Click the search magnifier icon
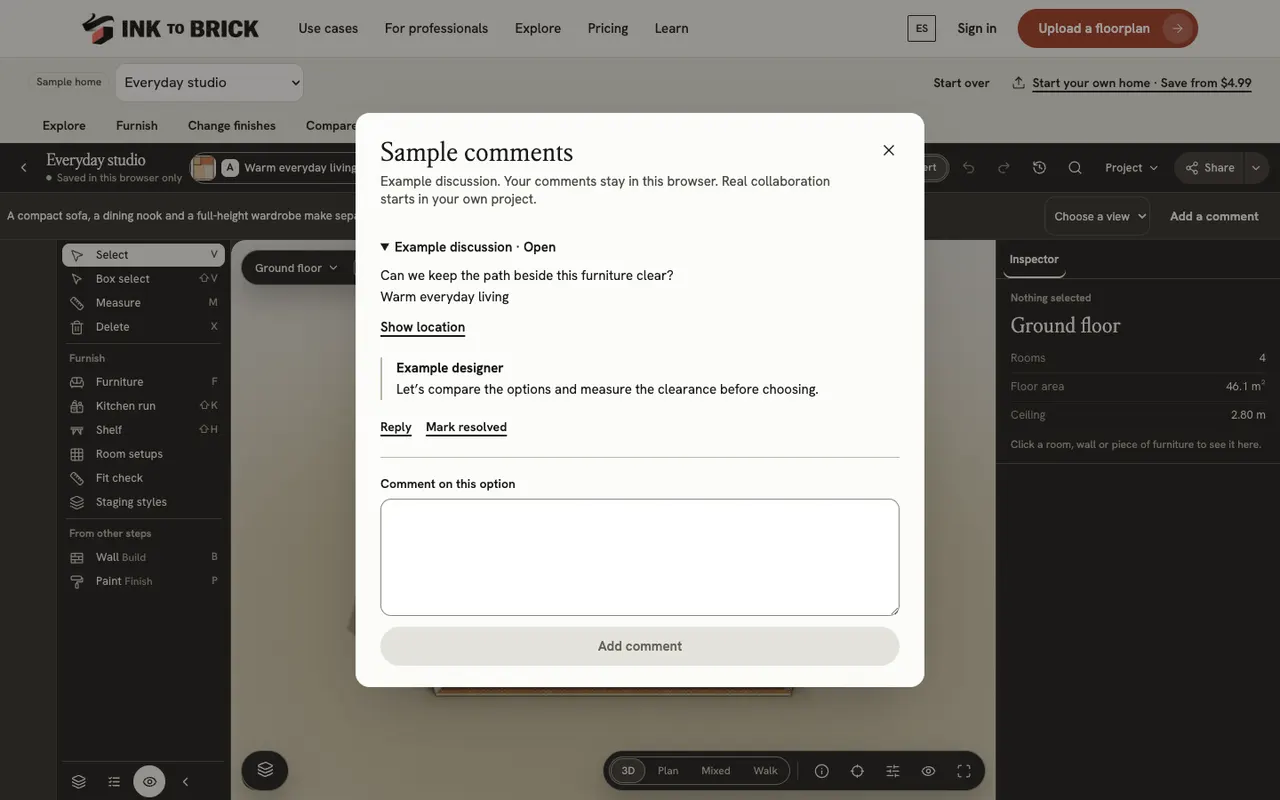Image resolution: width=1280 pixels, height=800 pixels. pyautogui.click(x=1075, y=168)
